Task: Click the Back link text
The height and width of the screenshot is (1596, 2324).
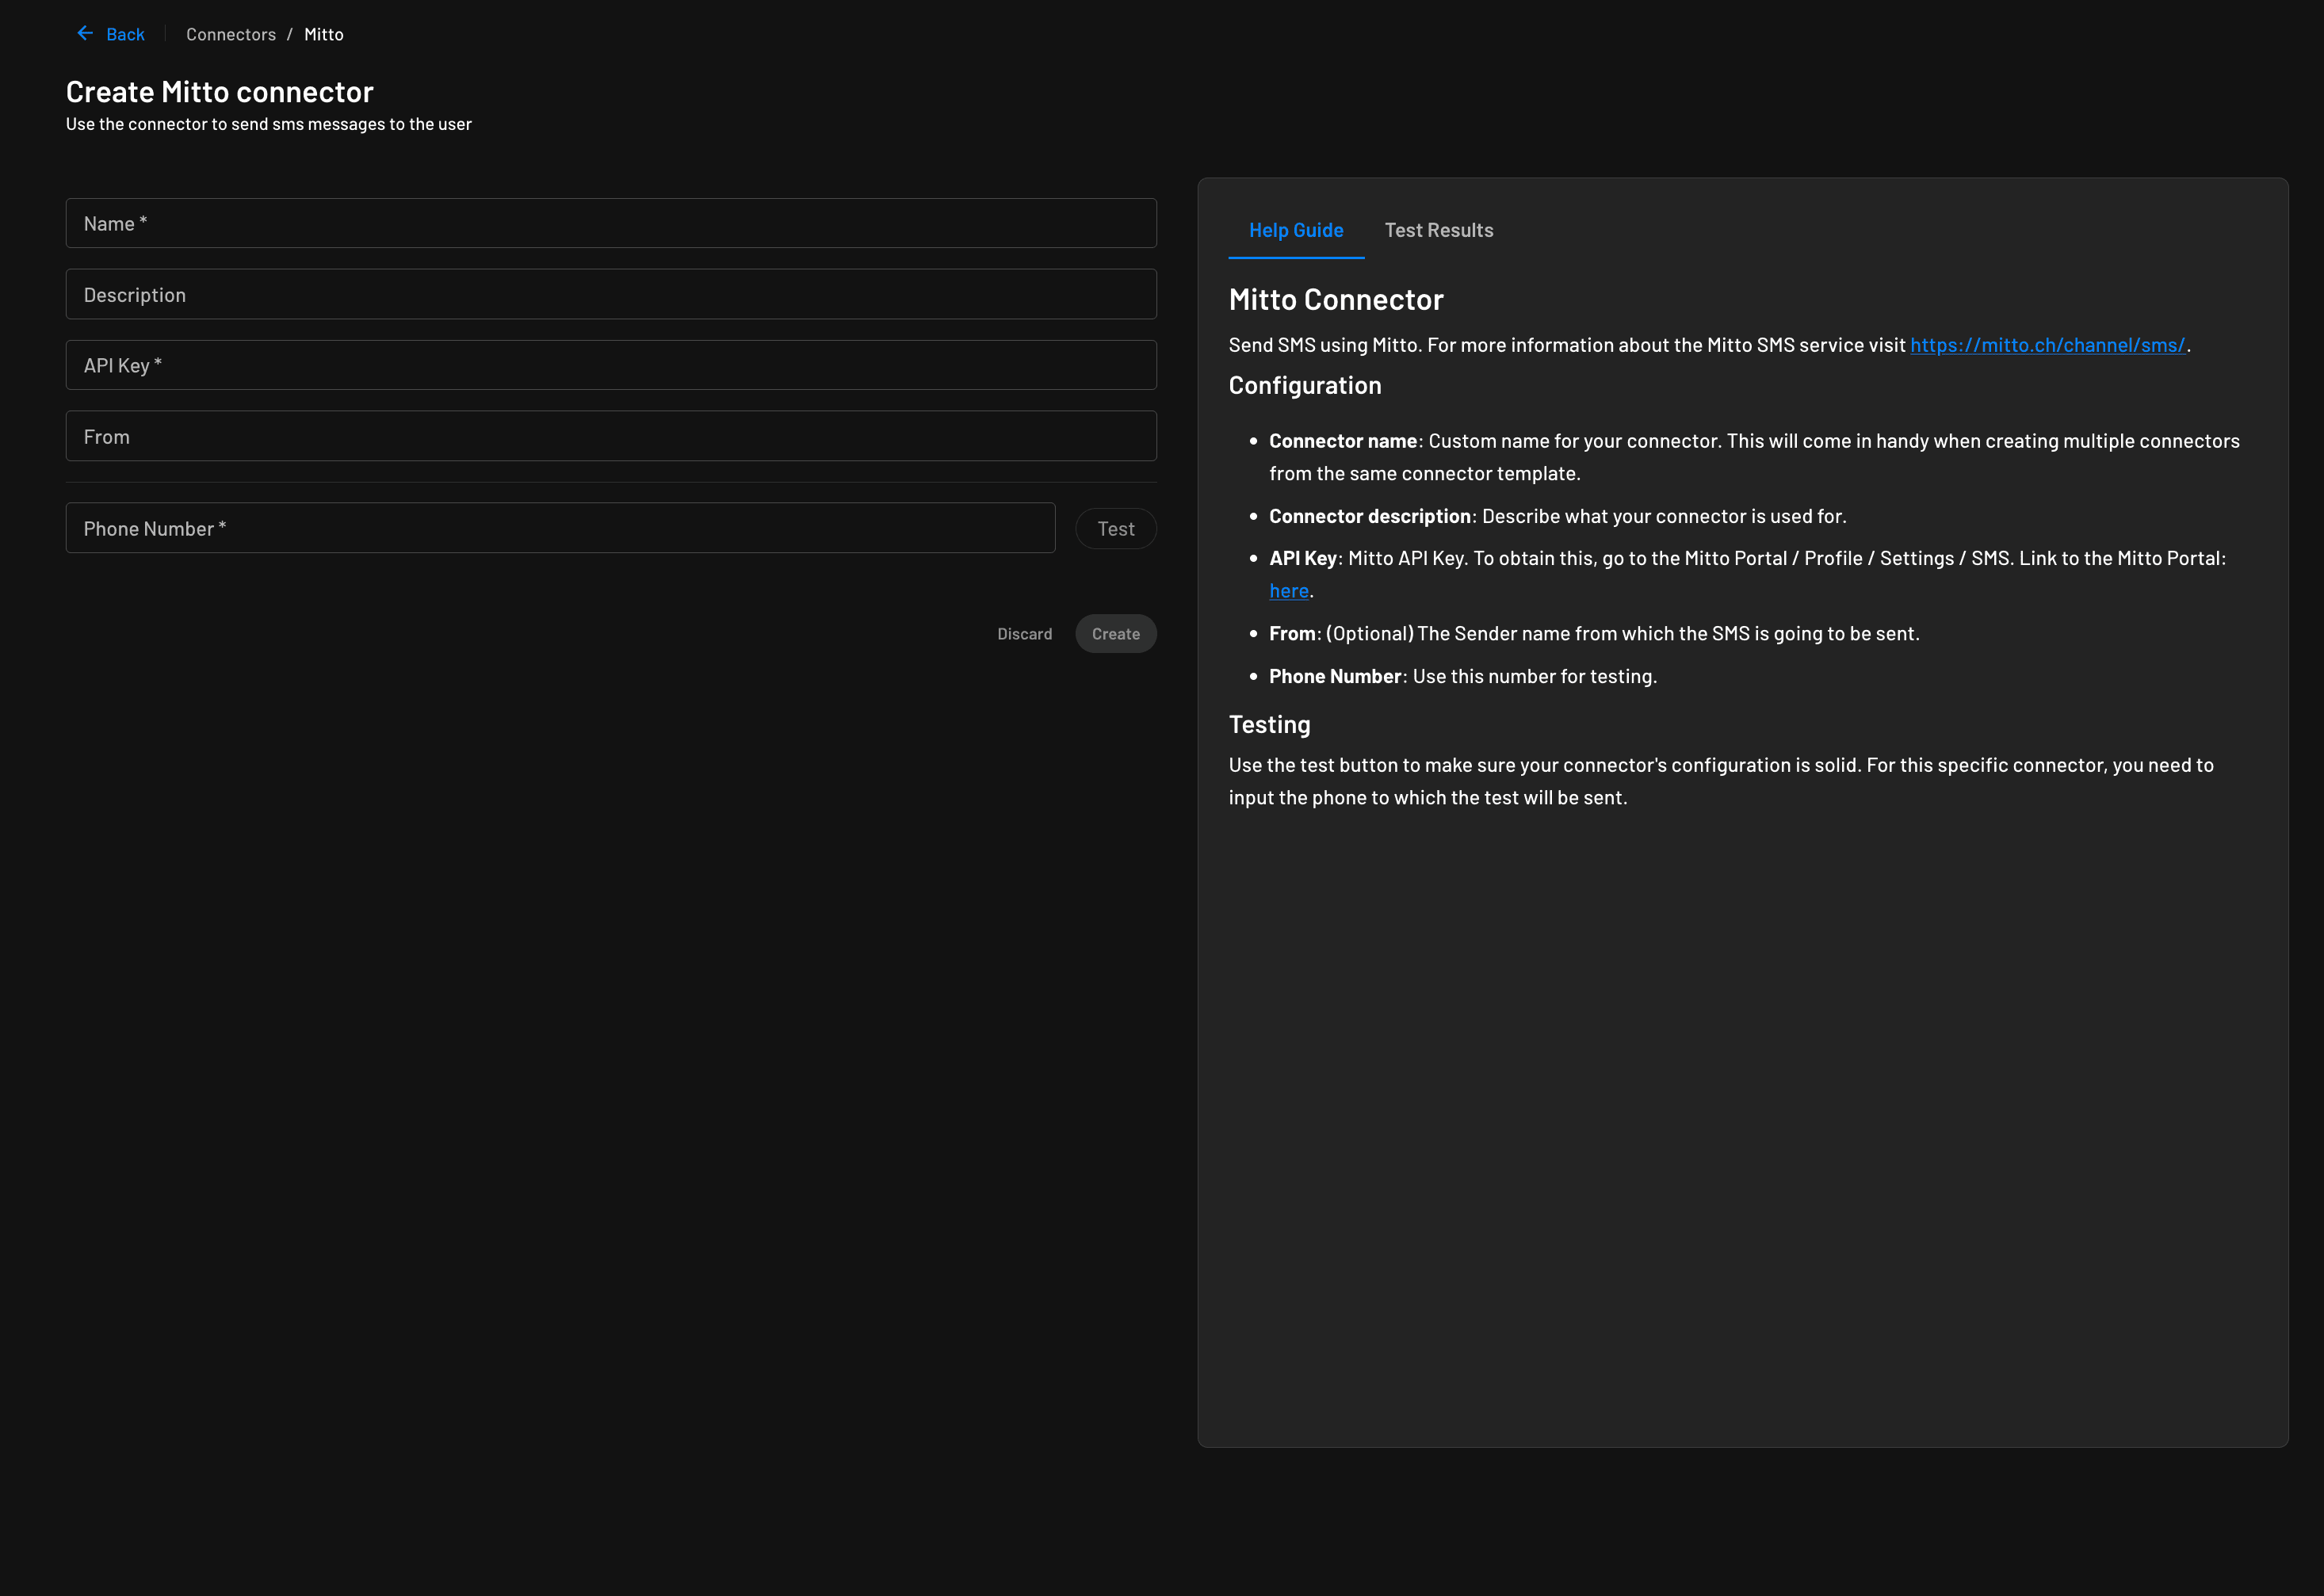Action: click(125, 34)
